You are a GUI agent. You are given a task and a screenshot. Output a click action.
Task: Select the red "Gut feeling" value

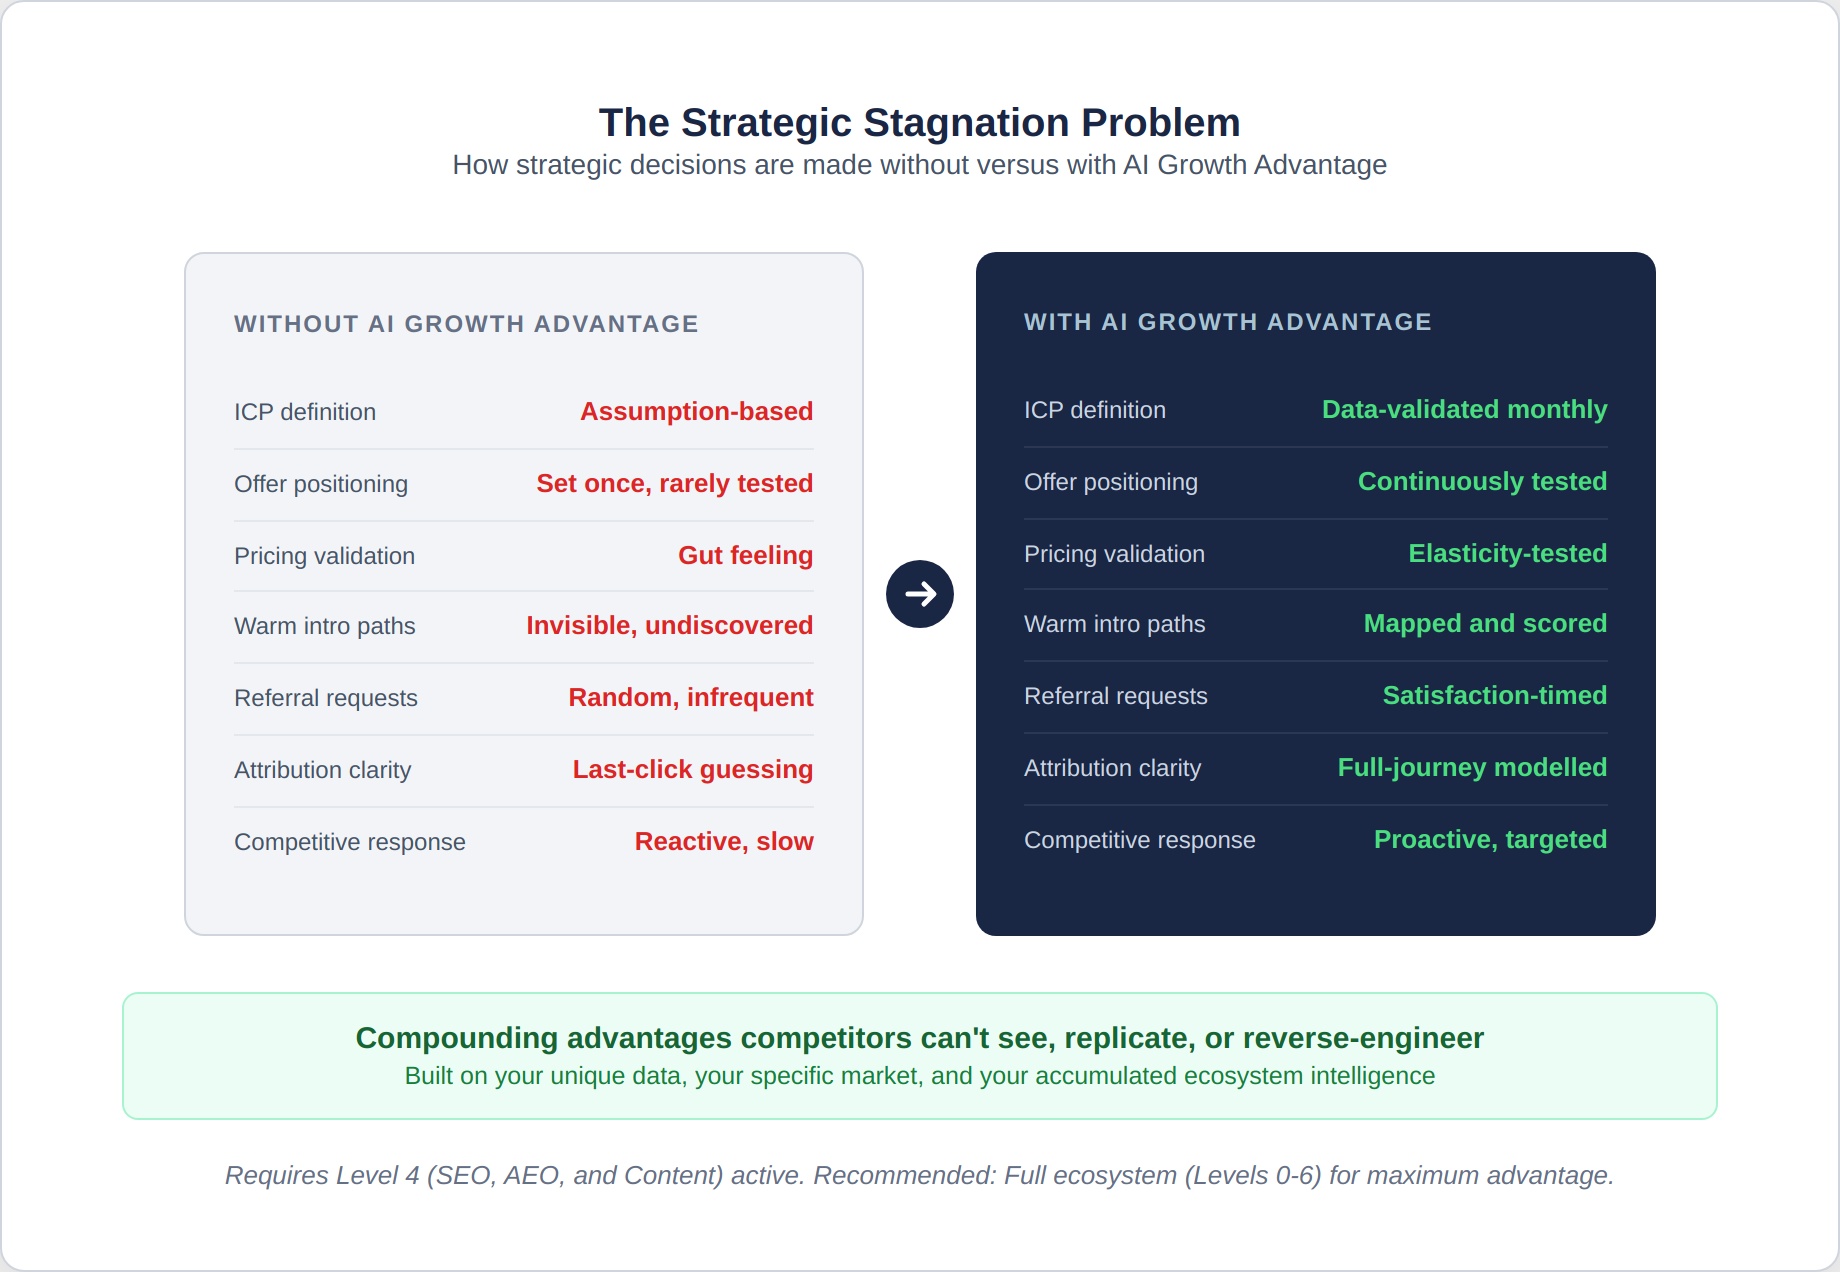click(x=745, y=556)
